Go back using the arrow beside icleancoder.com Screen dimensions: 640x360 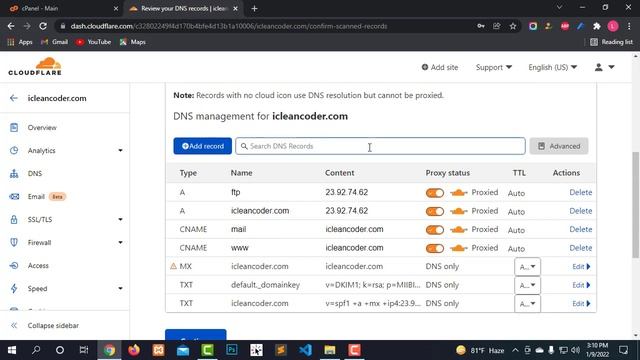tap(14, 98)
